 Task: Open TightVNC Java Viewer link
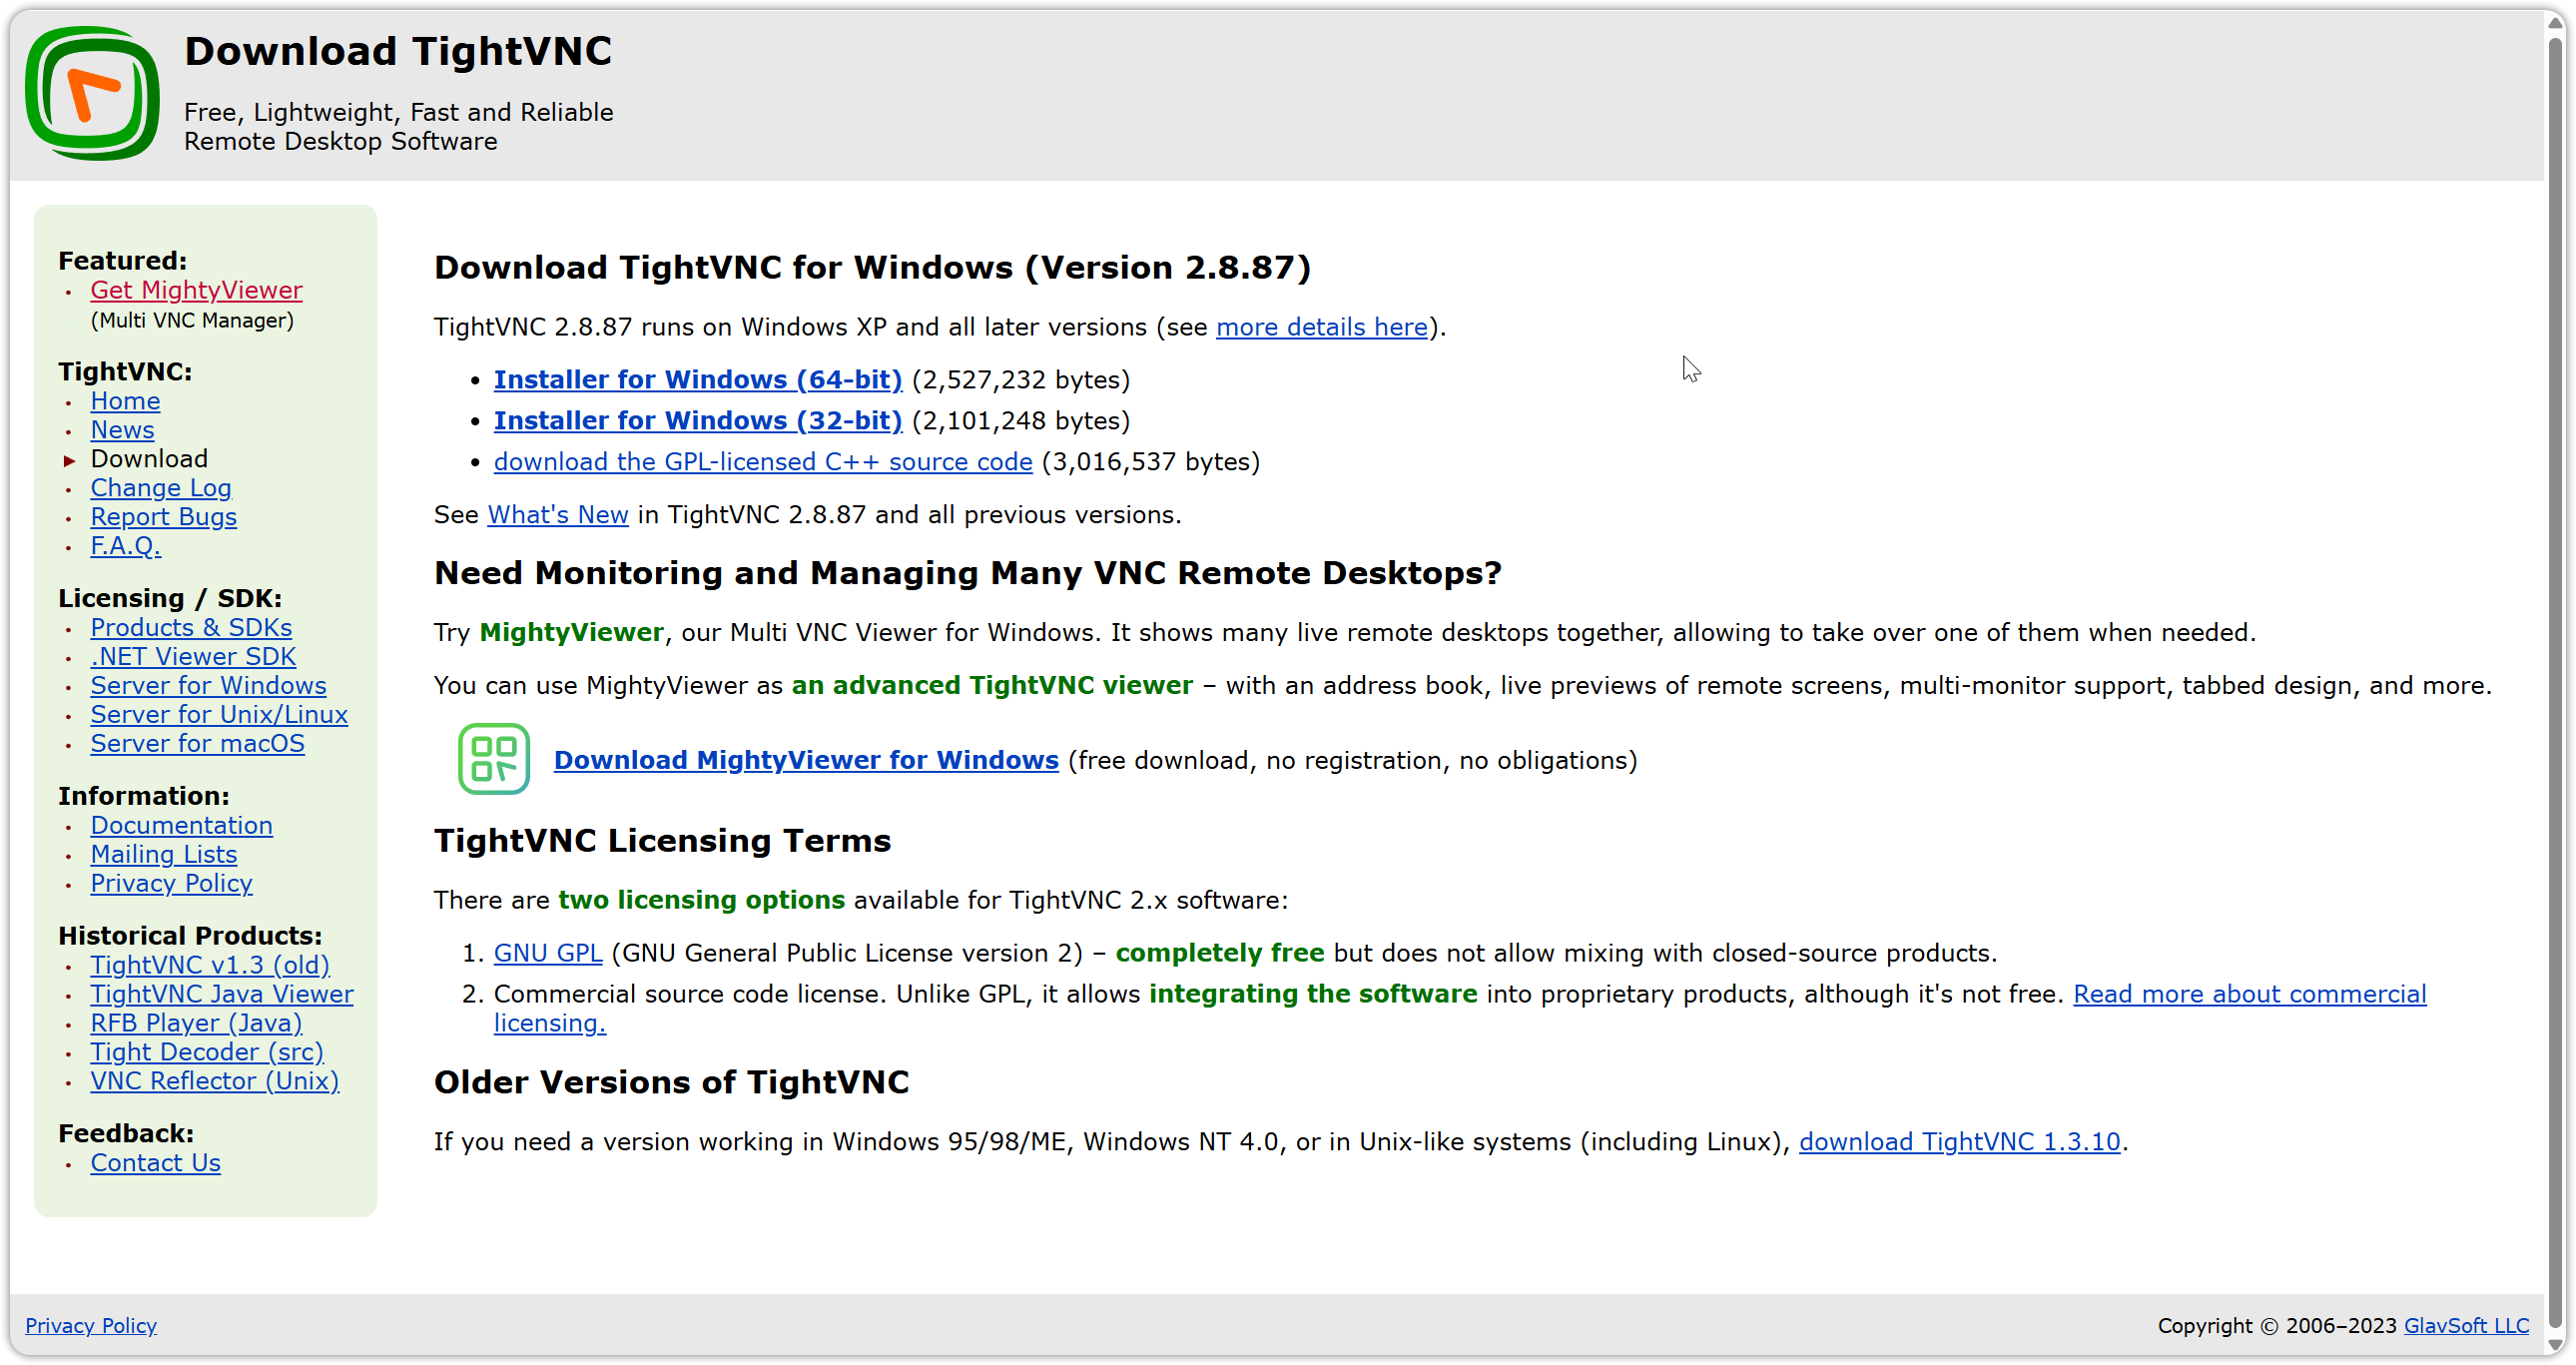click(222, 995)
